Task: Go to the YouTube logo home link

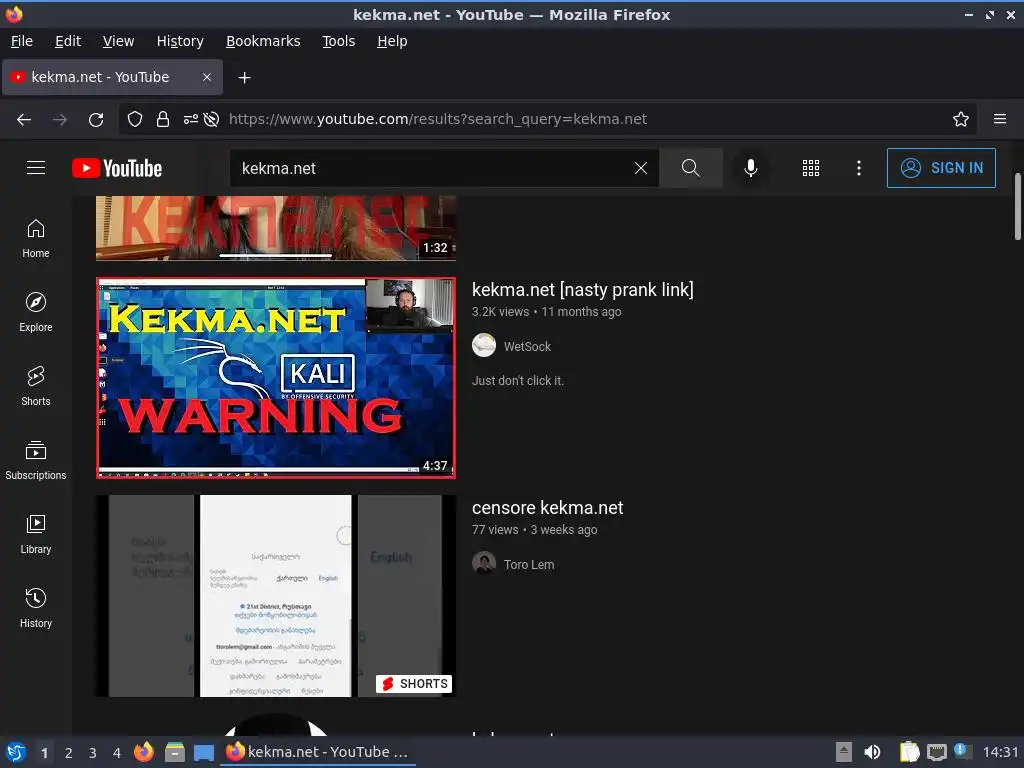Action: pyautogui.click(x=117, y=168)
